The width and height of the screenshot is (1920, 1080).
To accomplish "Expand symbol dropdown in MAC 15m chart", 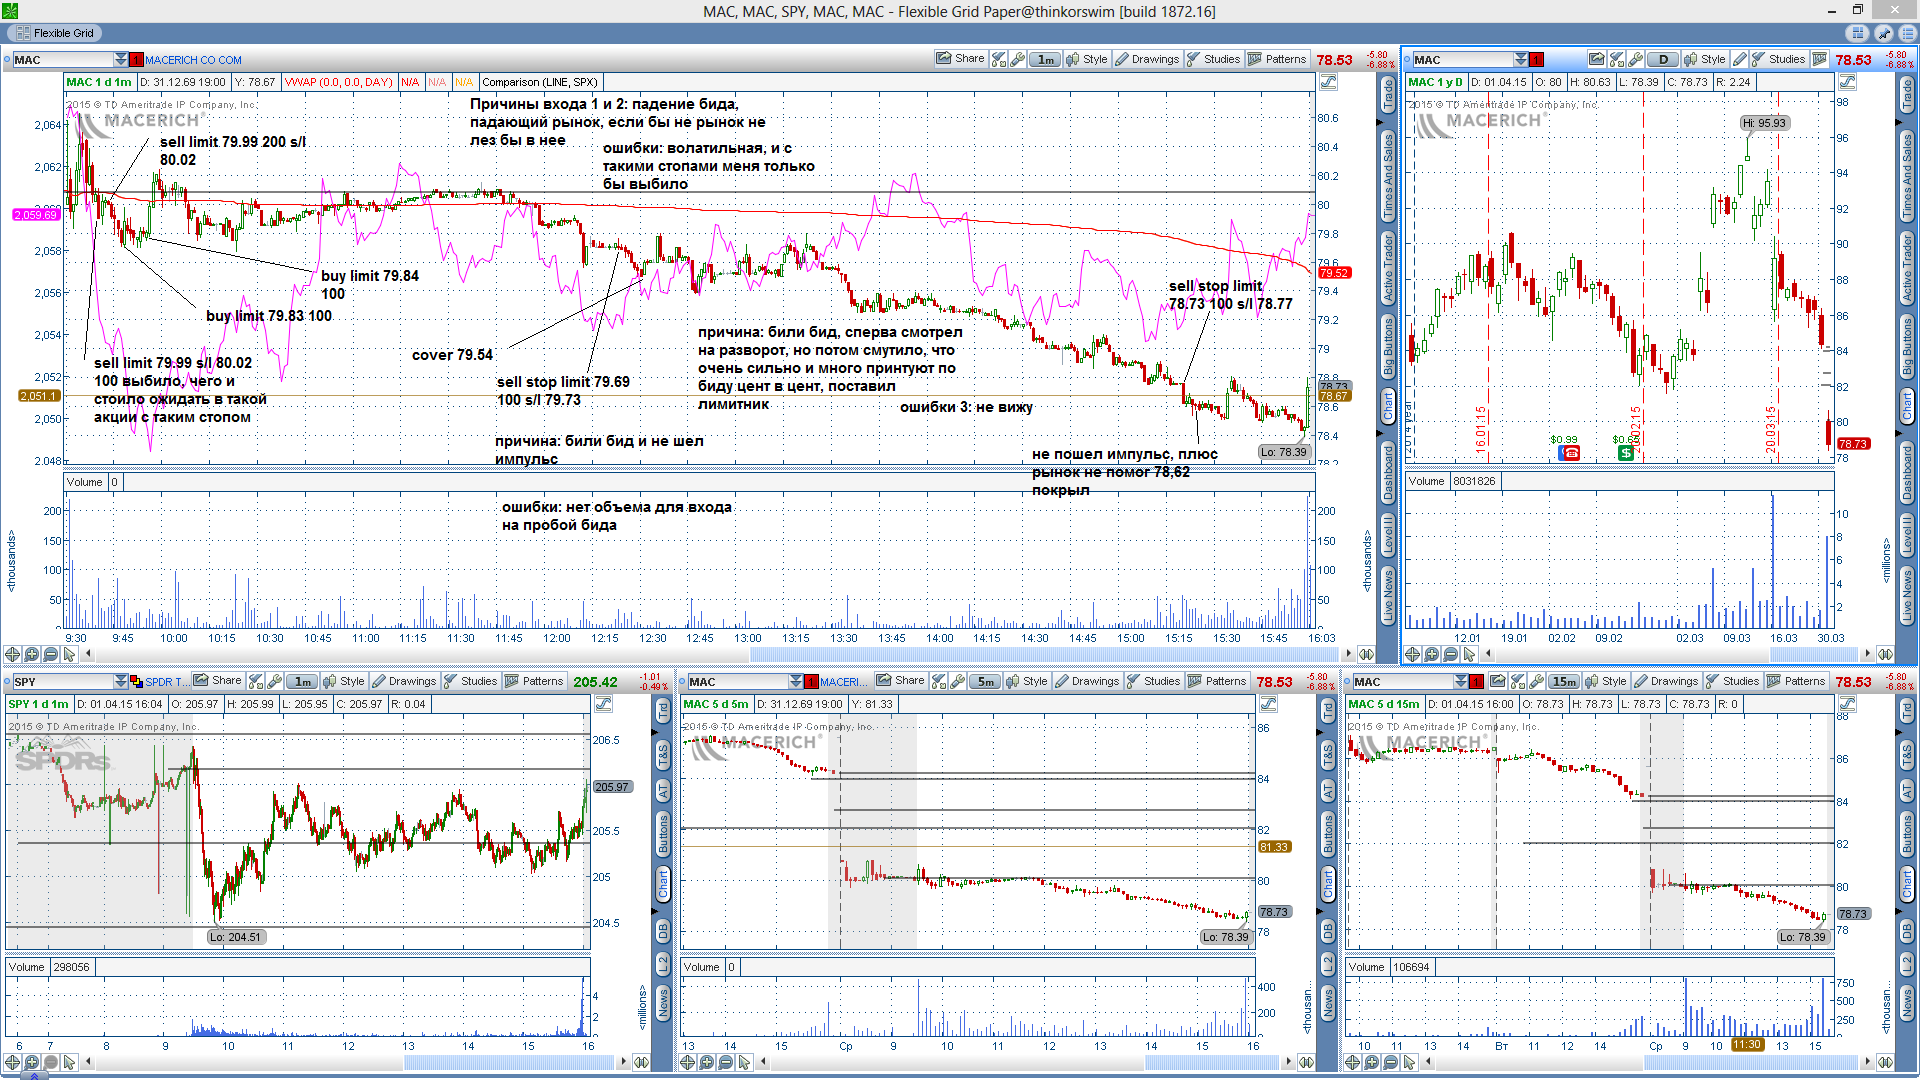I will (x=1461, y=682).
